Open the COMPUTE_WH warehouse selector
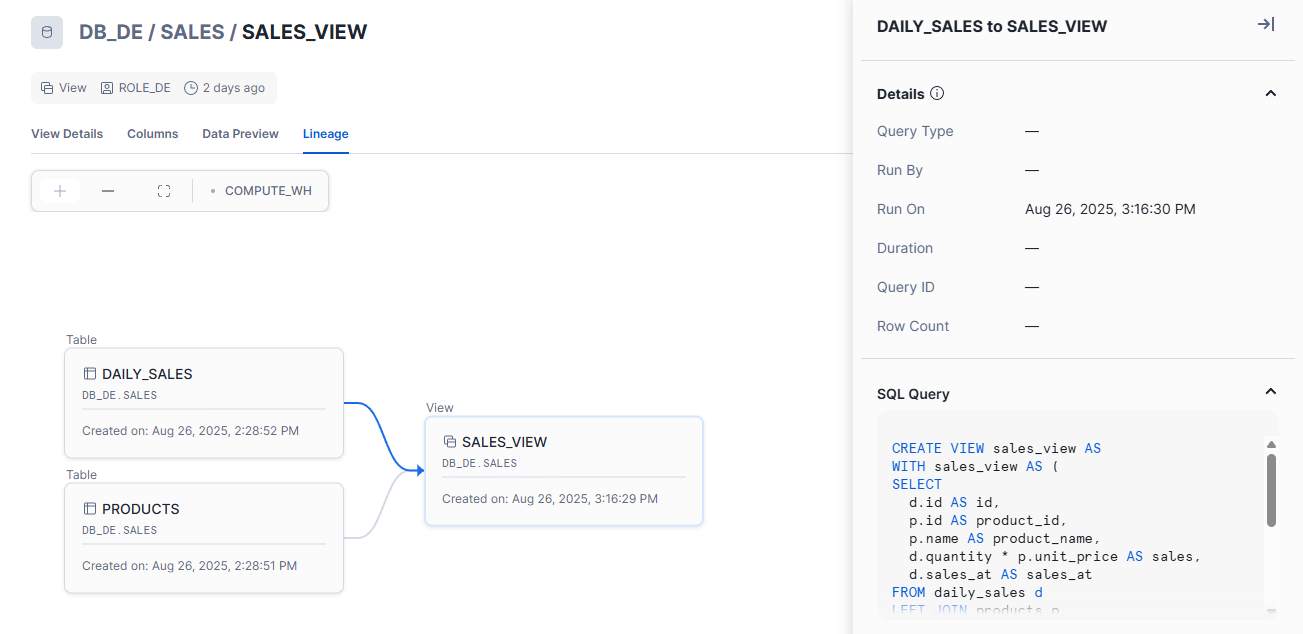The image size is (1303, 634). [x=262, y=191]
